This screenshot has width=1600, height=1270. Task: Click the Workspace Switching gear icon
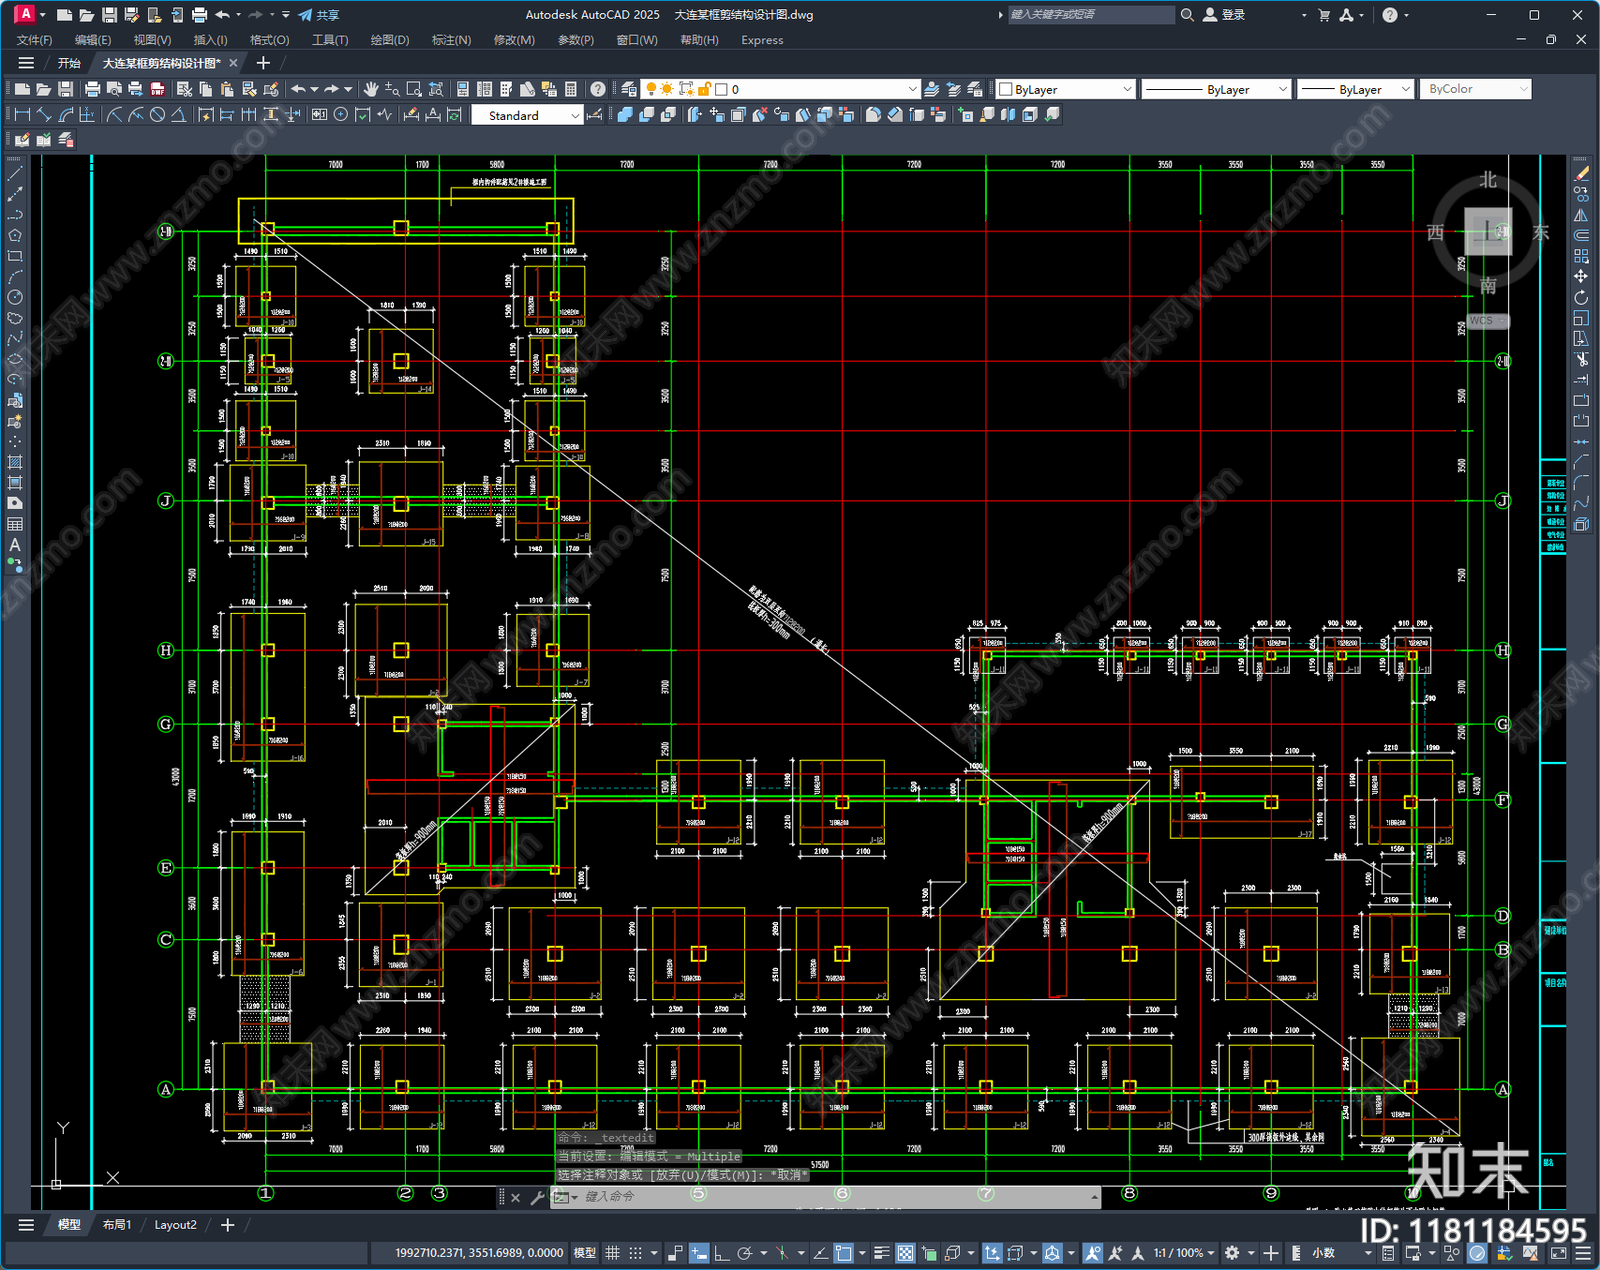pos(1232,1253)
